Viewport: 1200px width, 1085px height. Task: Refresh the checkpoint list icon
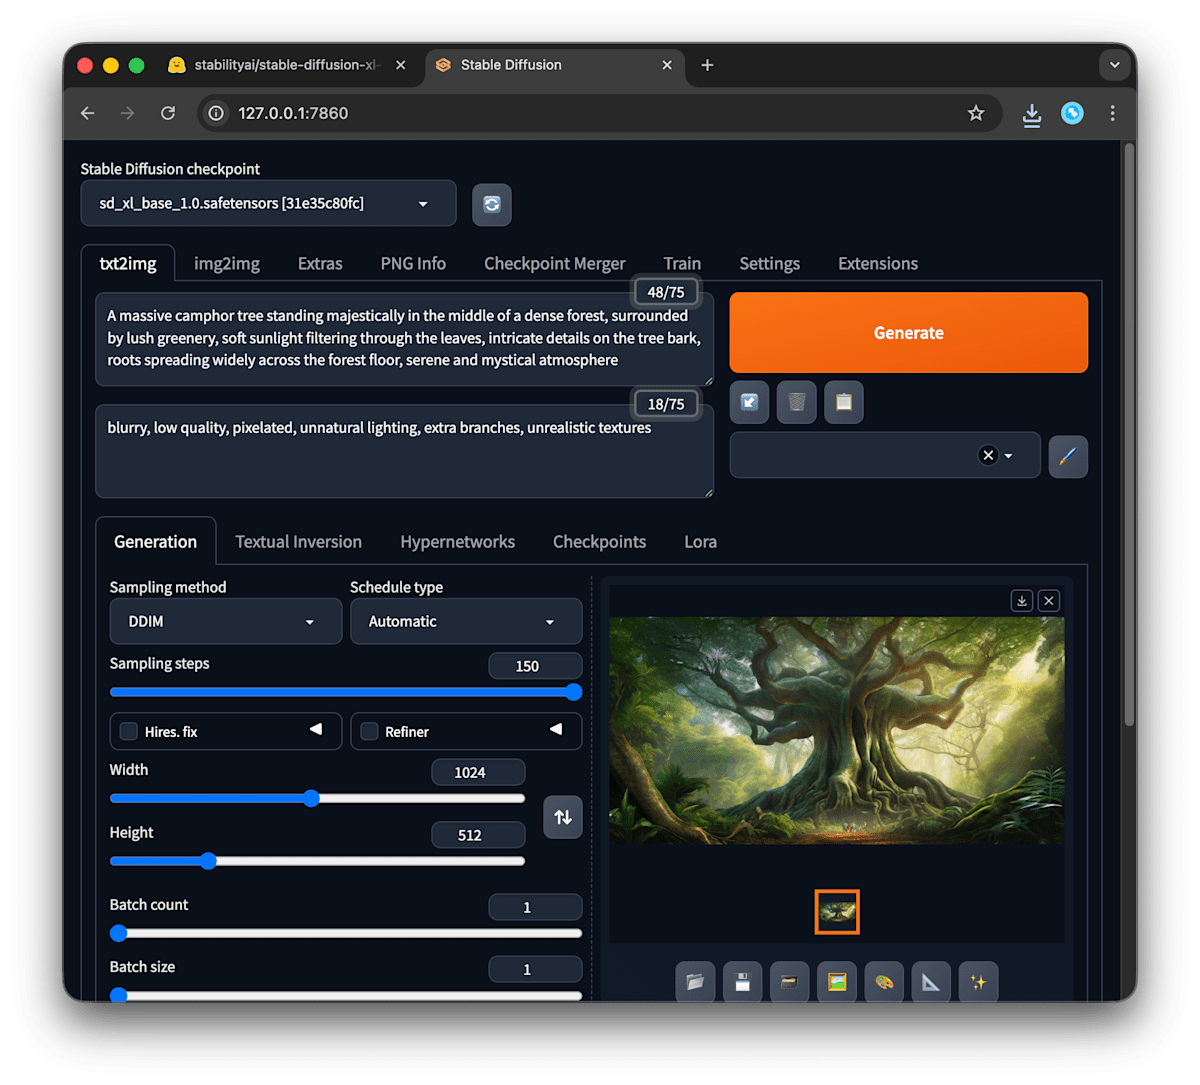(491, 204)
